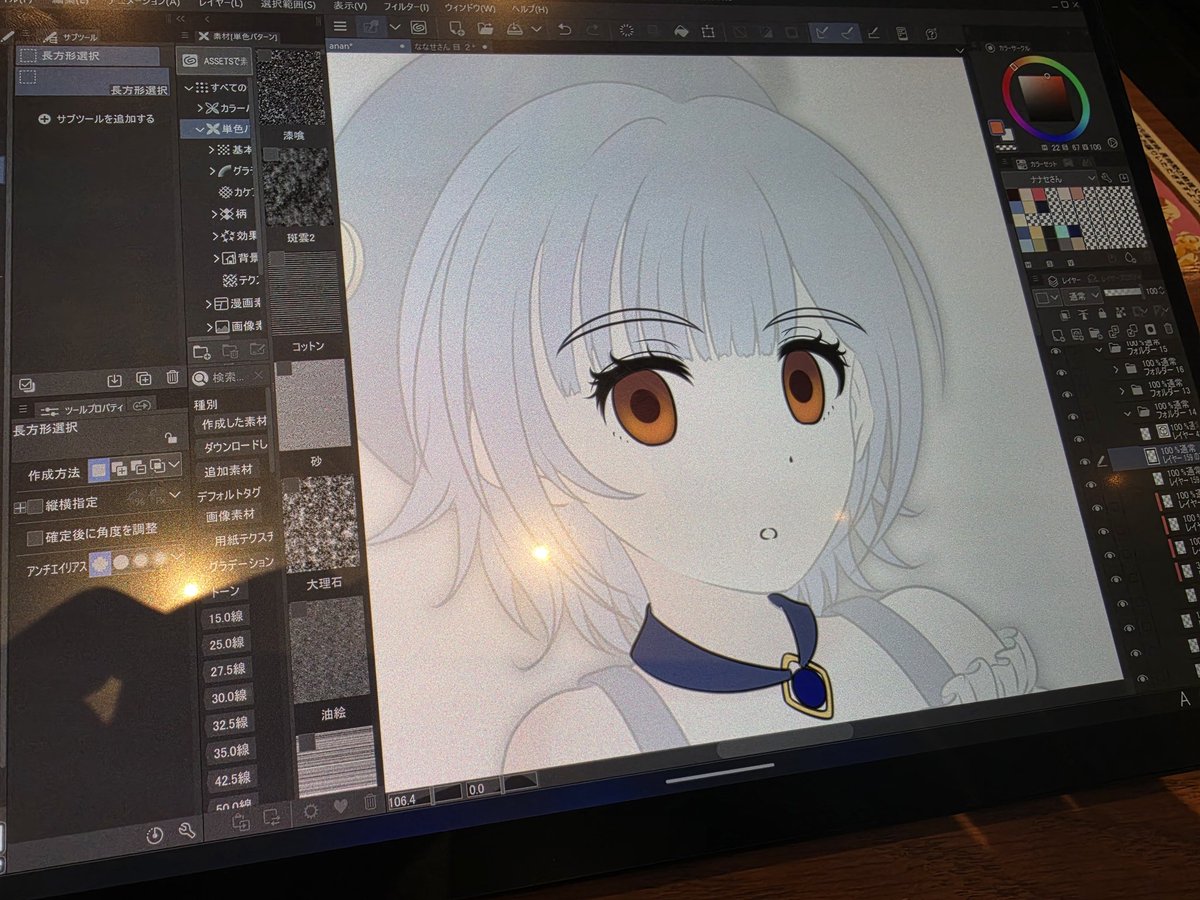The image size is (1200, 900).
Task: Toggle visibility eye of フォルダー 13
Action: [1066, 394]
